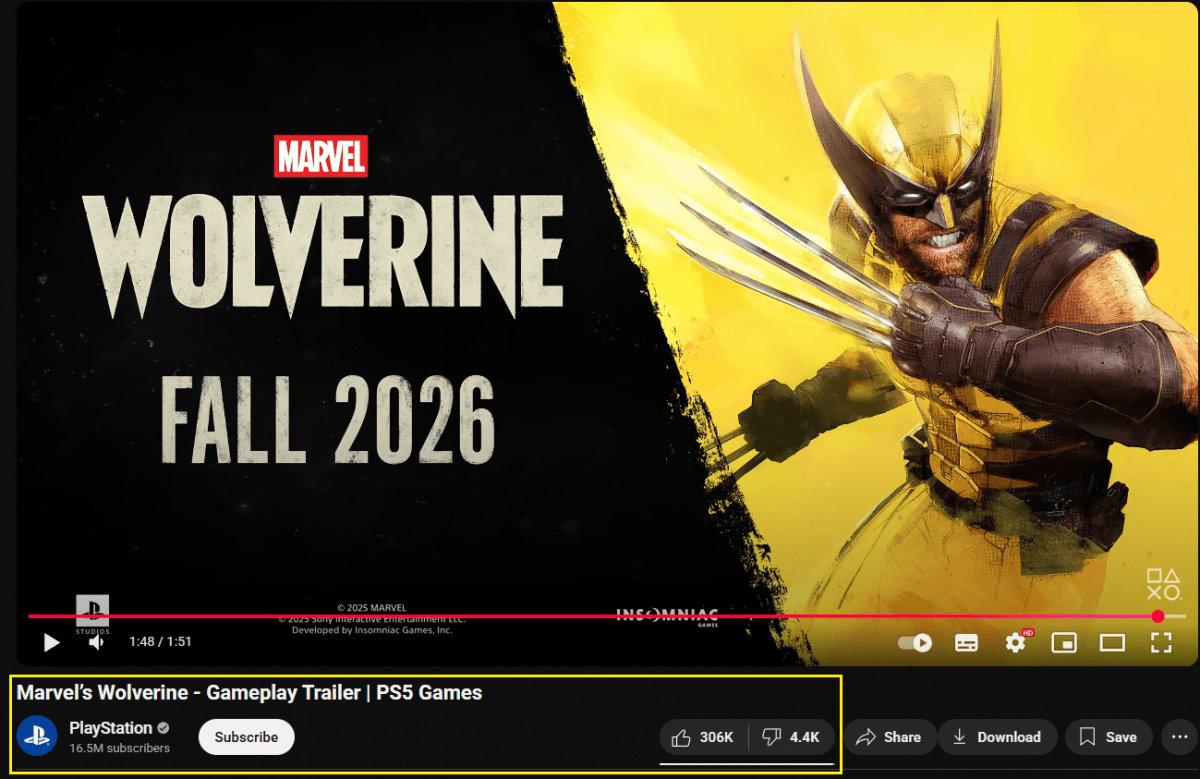The width and height of the screenshot is (1200, 779).
Task: Switch to the miniplayer
Action: click(1064, 642)
